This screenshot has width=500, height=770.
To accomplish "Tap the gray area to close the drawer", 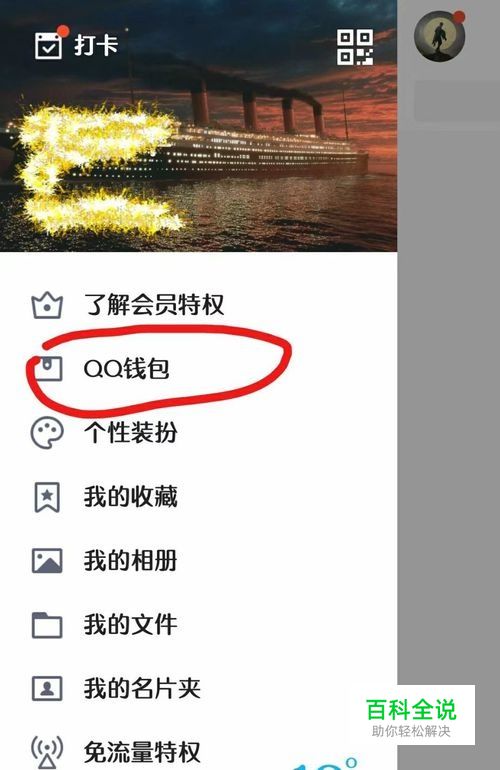I will click(448, 393).
